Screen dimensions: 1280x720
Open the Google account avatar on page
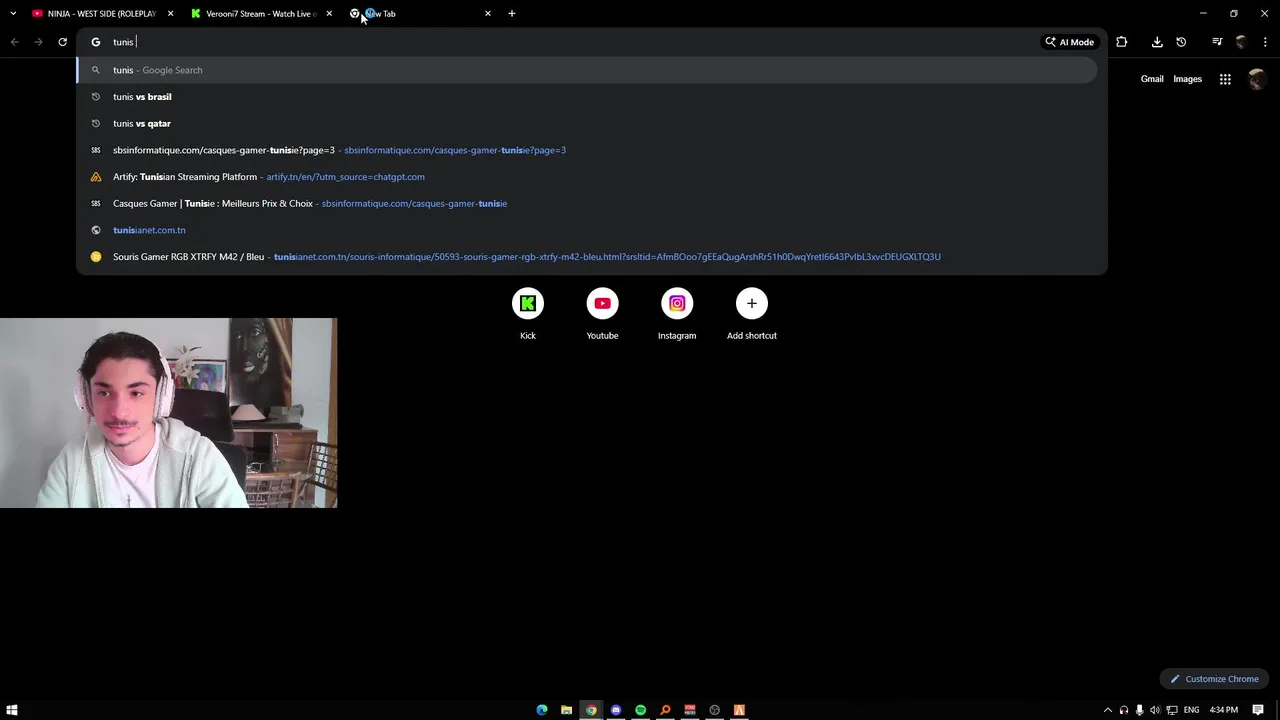pos(1258,79)
